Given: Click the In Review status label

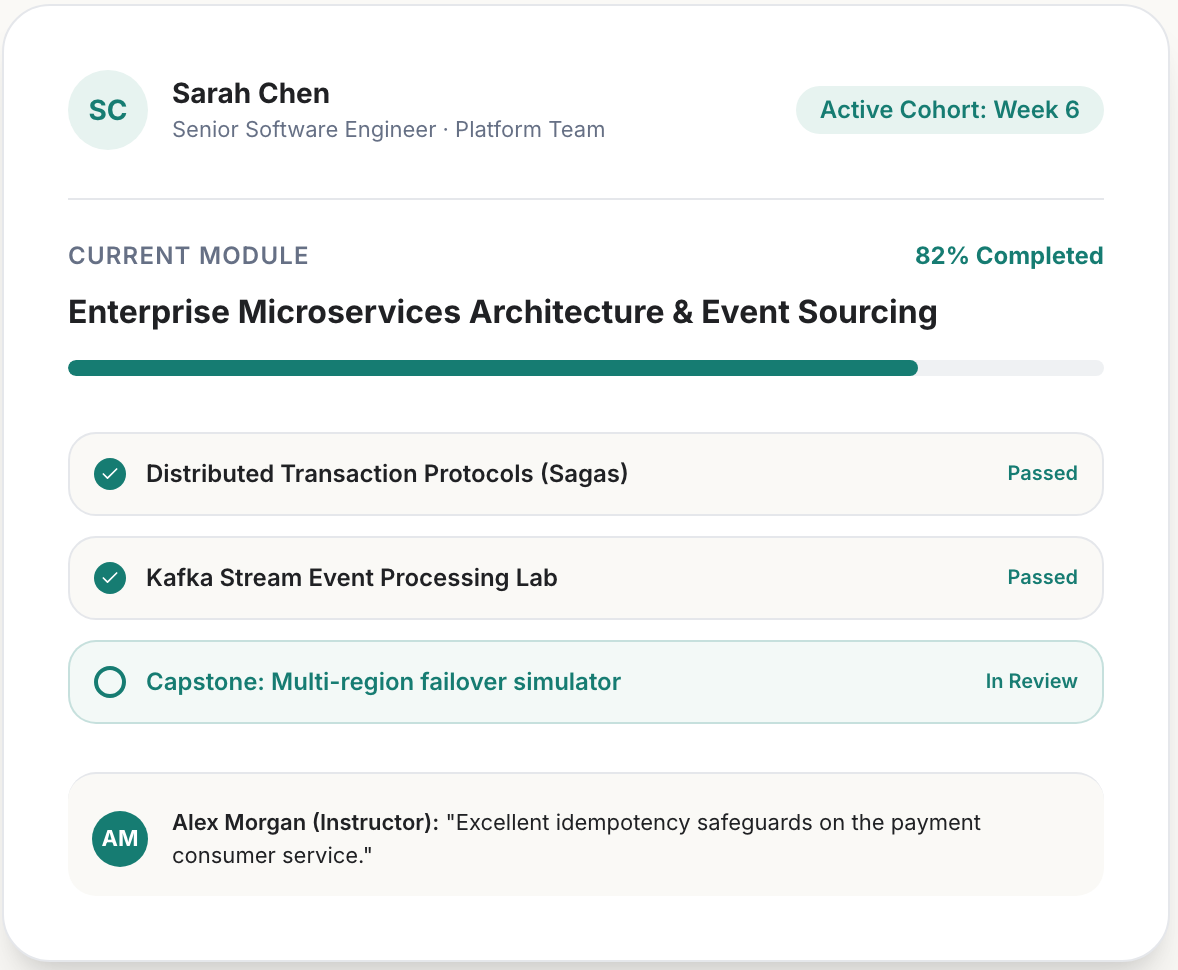Looking at the screenshot, I should [x=1032, y=681].
